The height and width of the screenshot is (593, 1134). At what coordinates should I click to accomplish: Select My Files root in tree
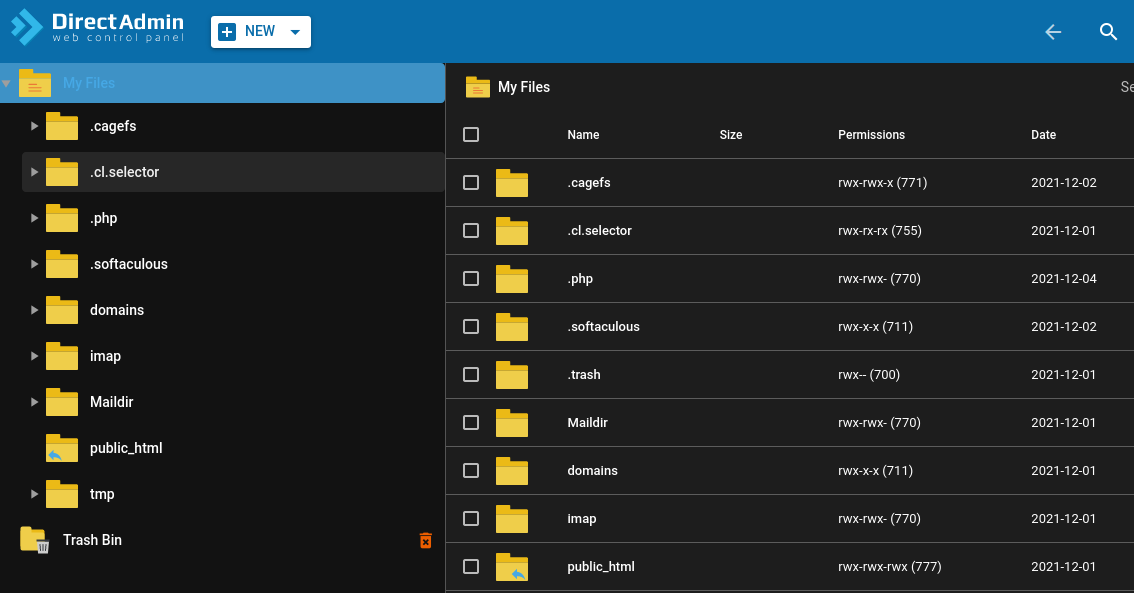pyautogui.click(x=222, y=82)
